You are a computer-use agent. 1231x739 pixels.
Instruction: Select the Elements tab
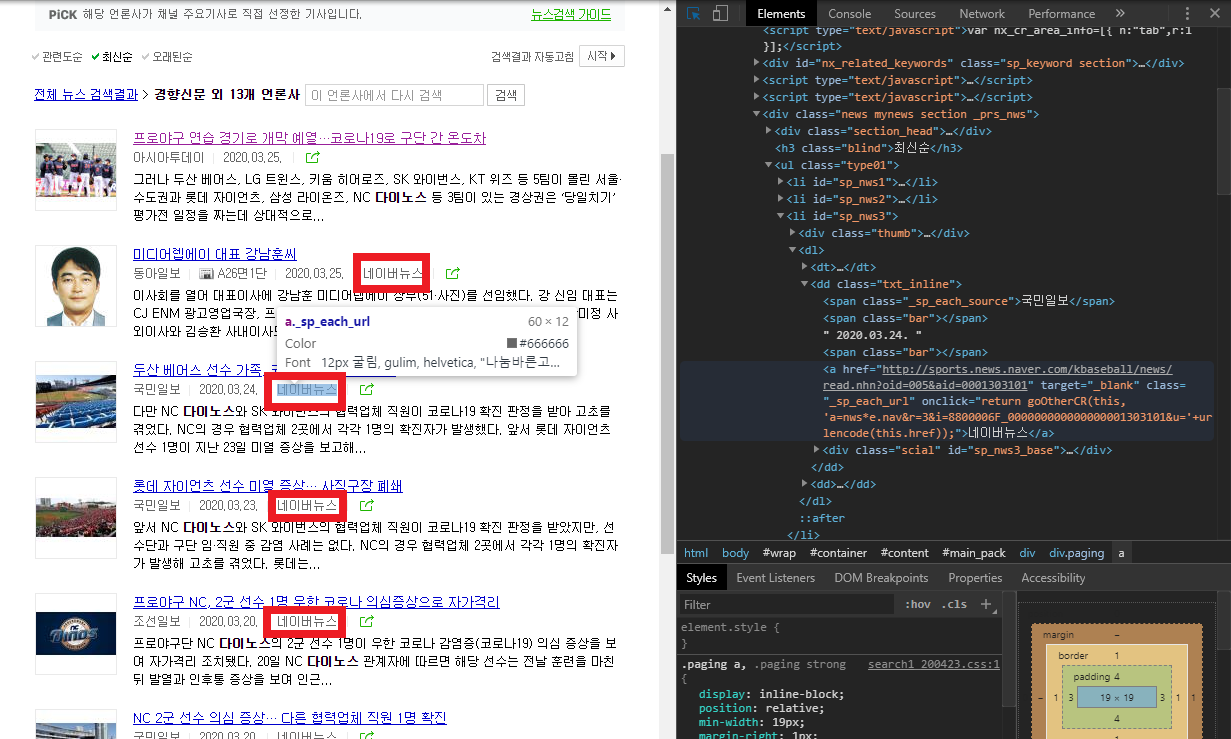781,14
